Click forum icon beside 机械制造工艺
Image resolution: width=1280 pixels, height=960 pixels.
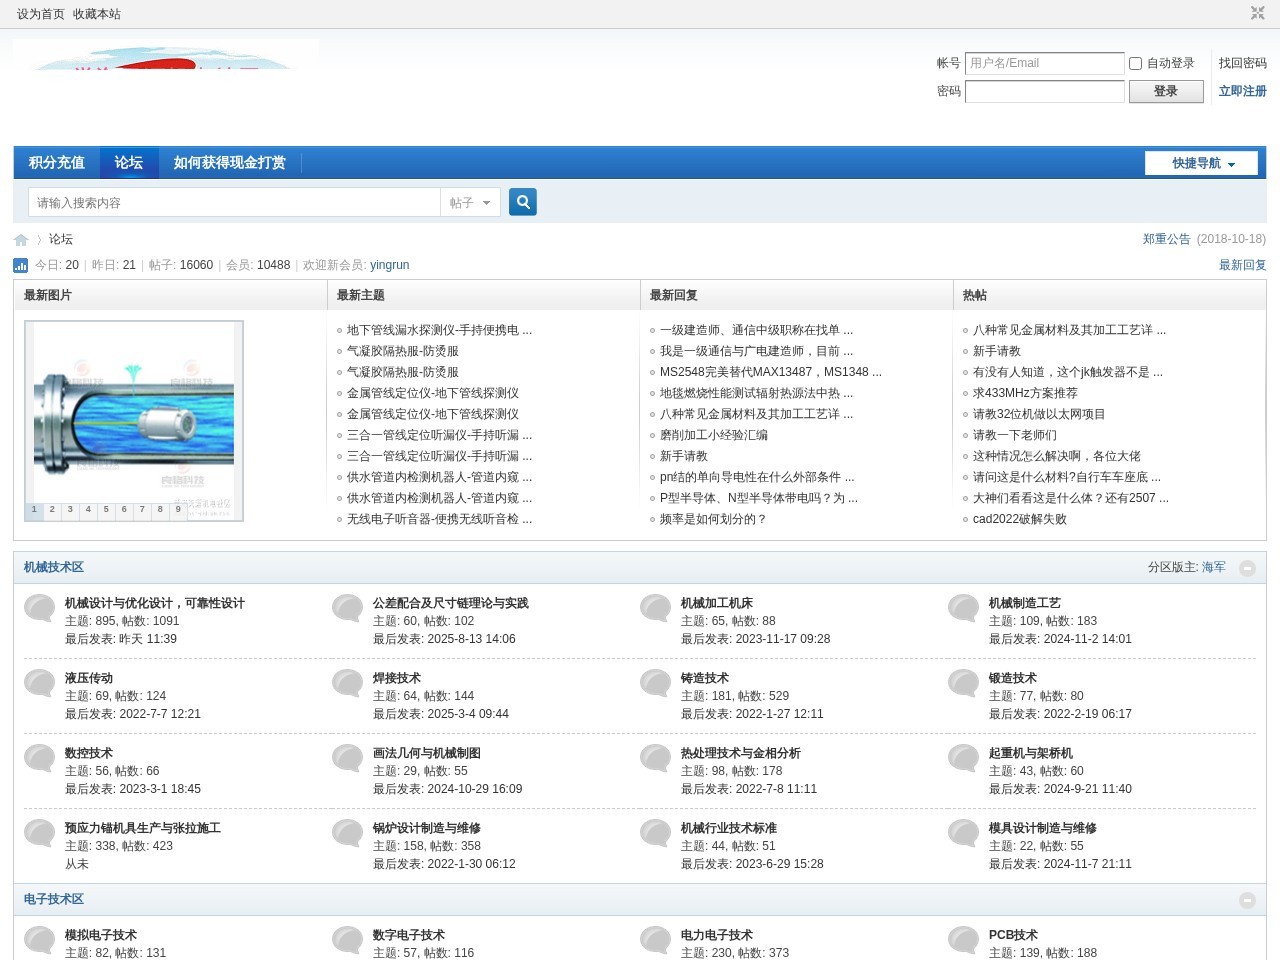click(x=964, y=608)
